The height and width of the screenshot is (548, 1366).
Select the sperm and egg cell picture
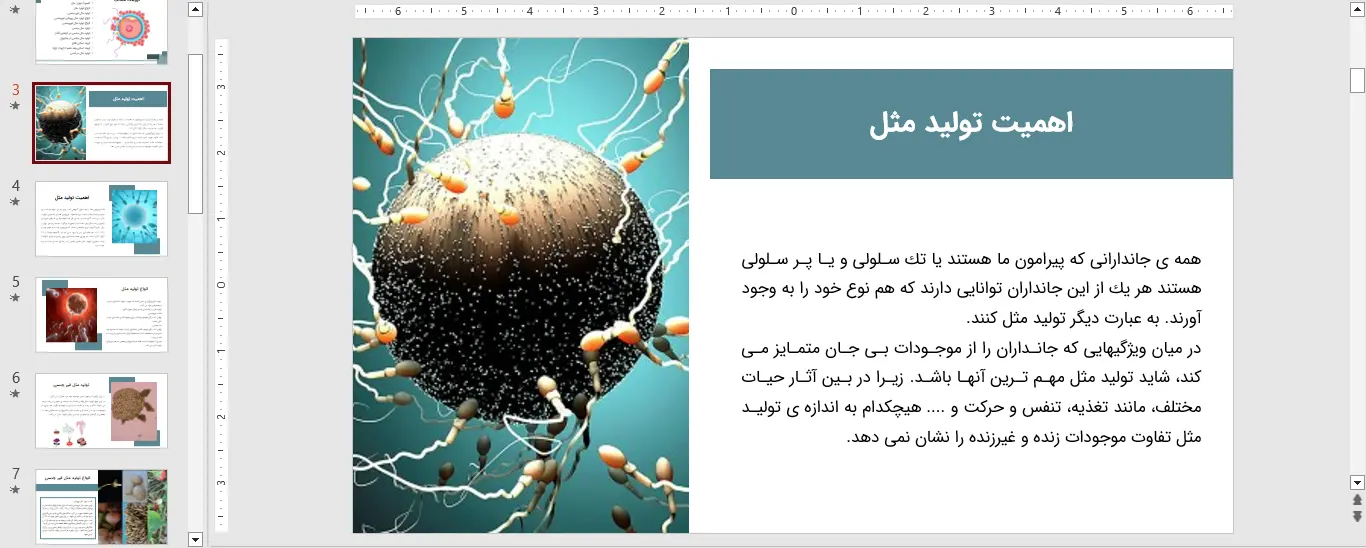[x=520, y=285]
